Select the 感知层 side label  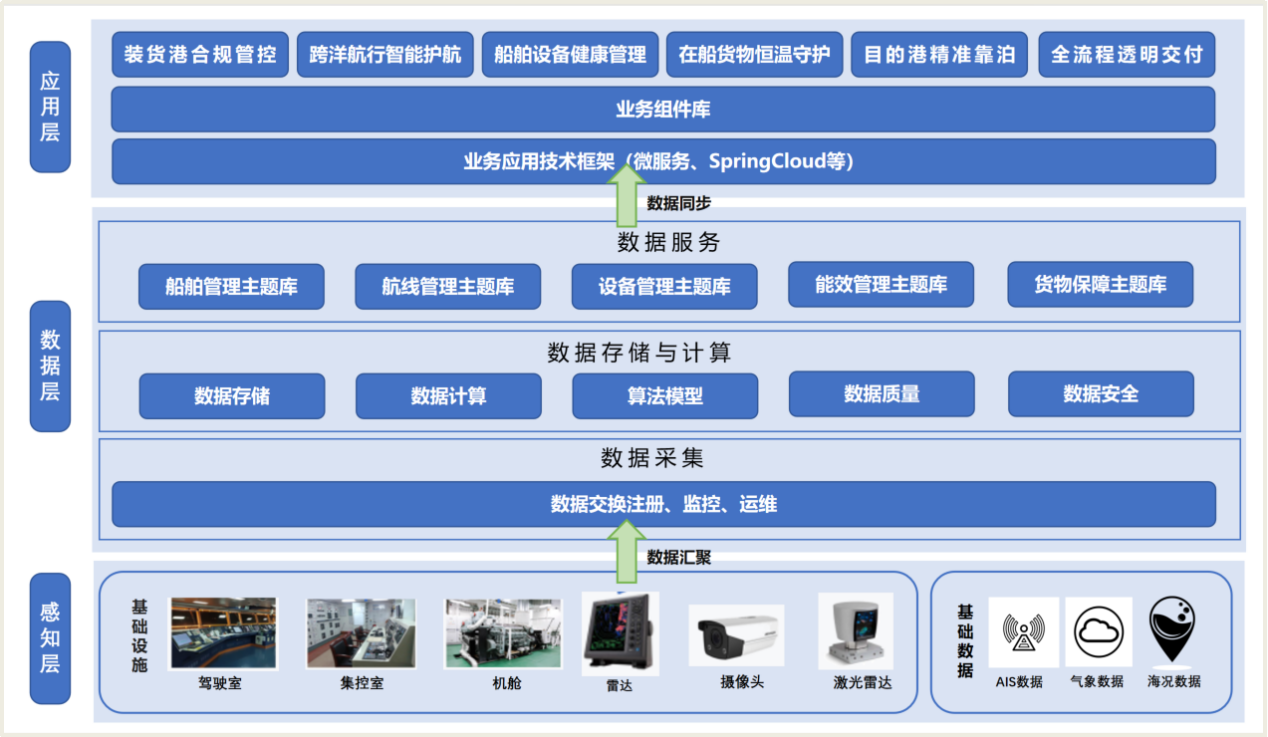50,637
